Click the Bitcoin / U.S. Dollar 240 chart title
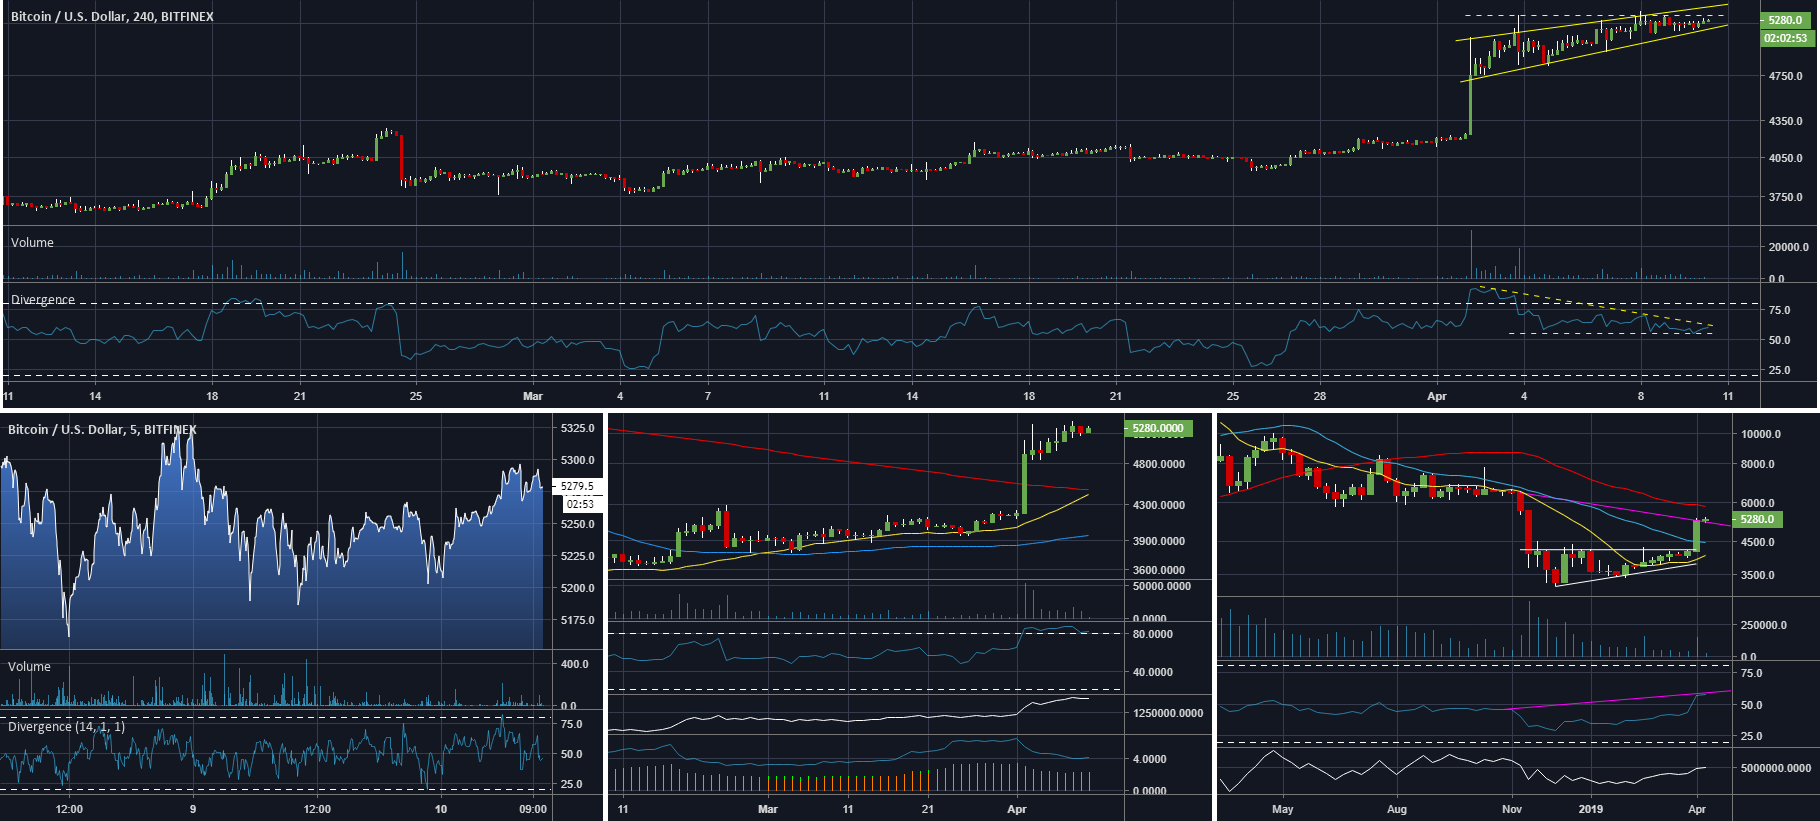 pos(112,16)
